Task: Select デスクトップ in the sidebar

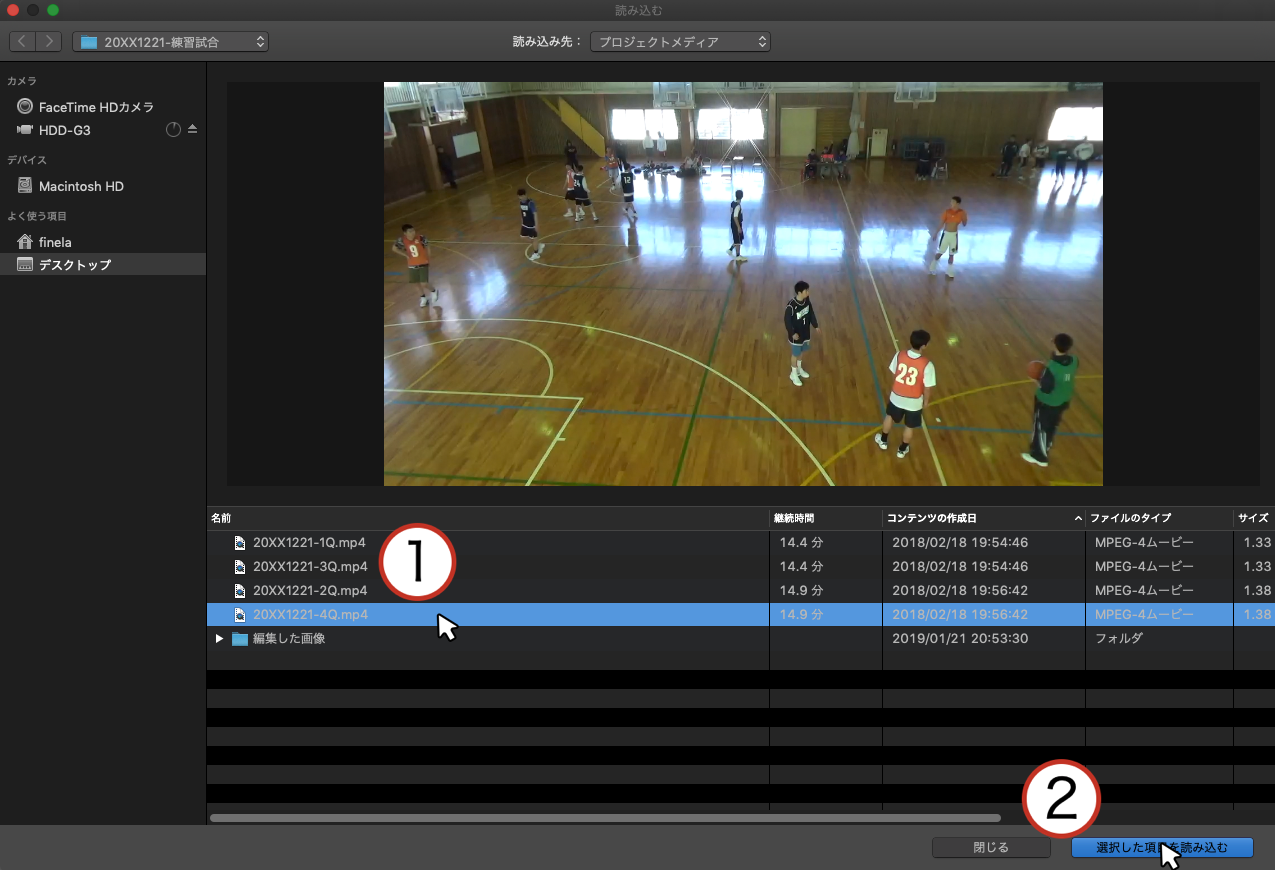Action: (x=74, y=265)
